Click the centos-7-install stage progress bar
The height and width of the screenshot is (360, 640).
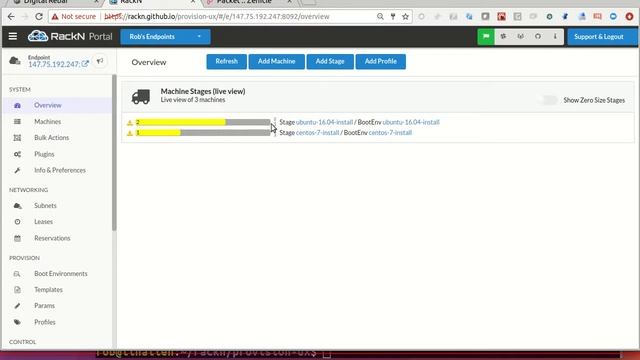[x=203, y=133]
